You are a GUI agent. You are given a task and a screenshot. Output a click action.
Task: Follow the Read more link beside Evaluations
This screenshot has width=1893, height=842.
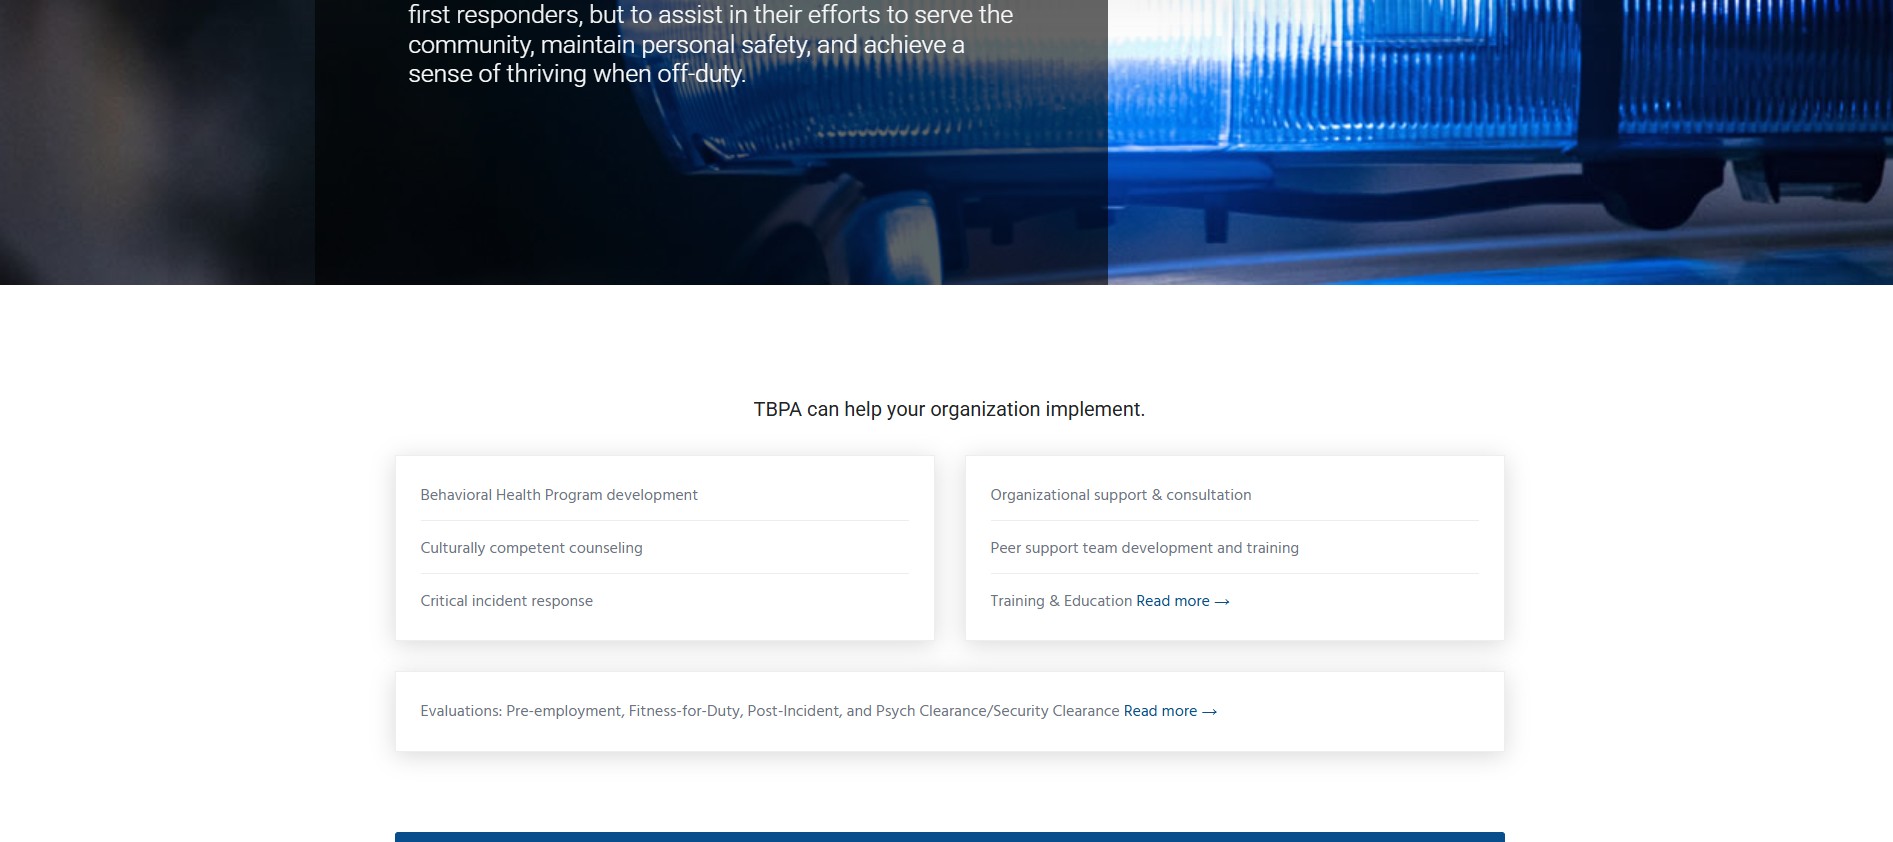[1160, 711]
